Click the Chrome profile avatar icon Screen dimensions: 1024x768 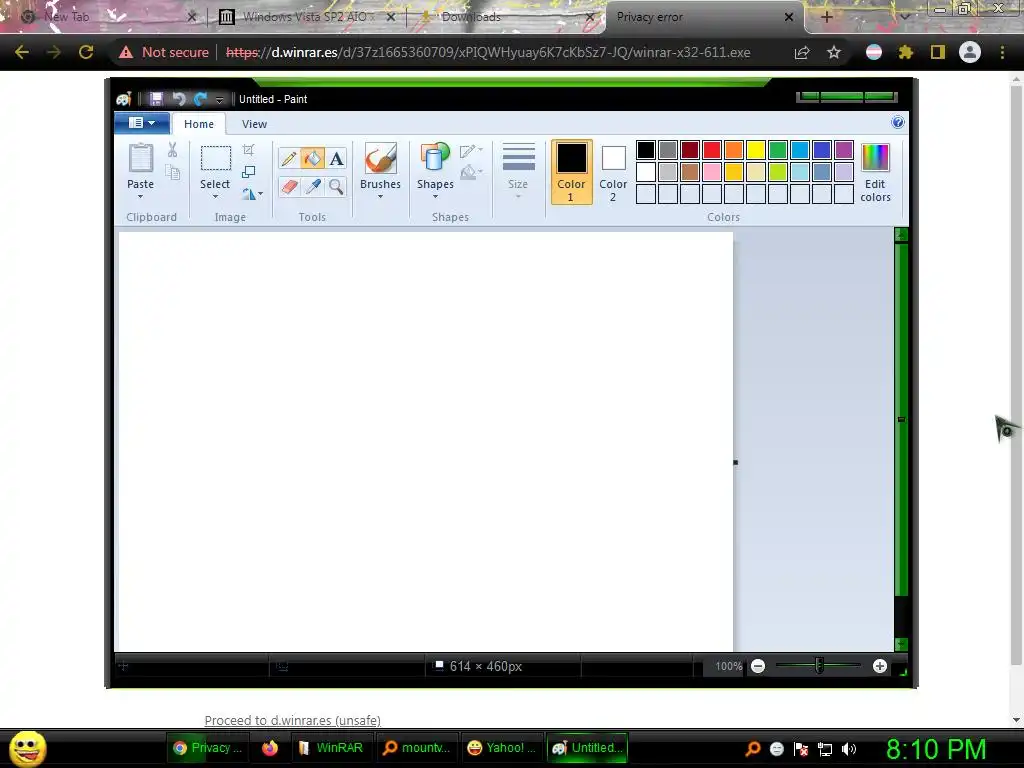pyautogui.click(x=970, y=52)
